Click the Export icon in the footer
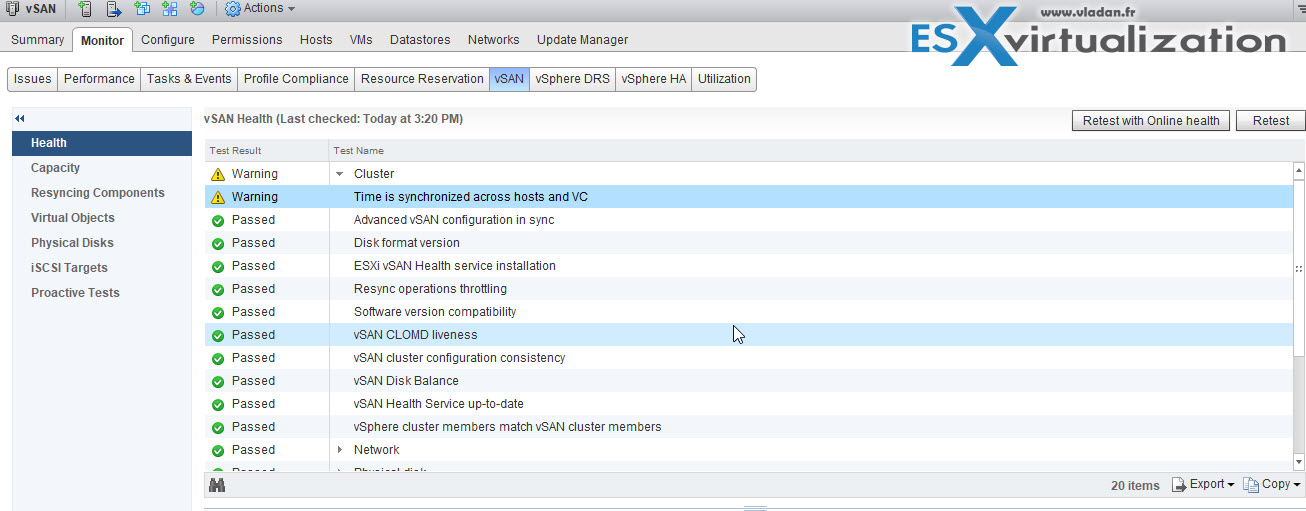This screenshot has width=1306, height=511. point(1179,485)
